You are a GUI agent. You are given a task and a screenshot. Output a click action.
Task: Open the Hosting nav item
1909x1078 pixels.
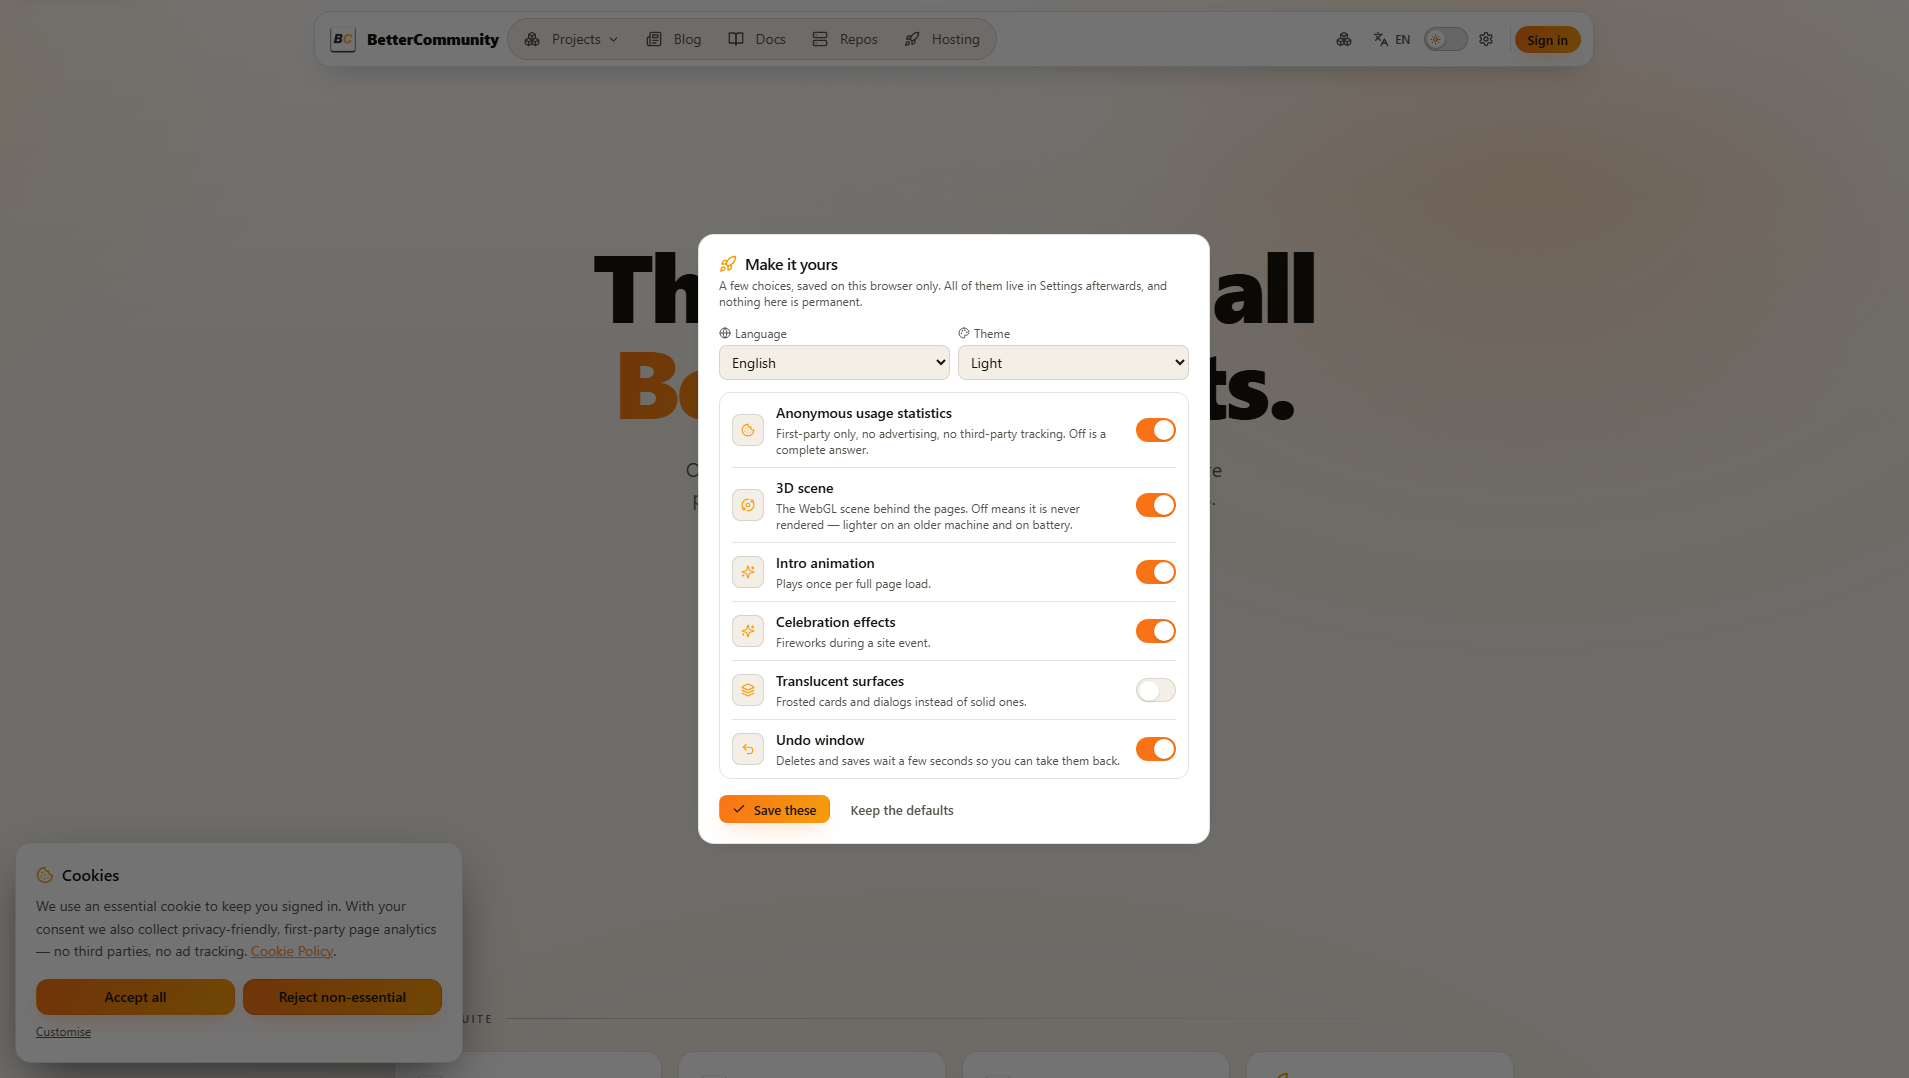pos(942,39)
